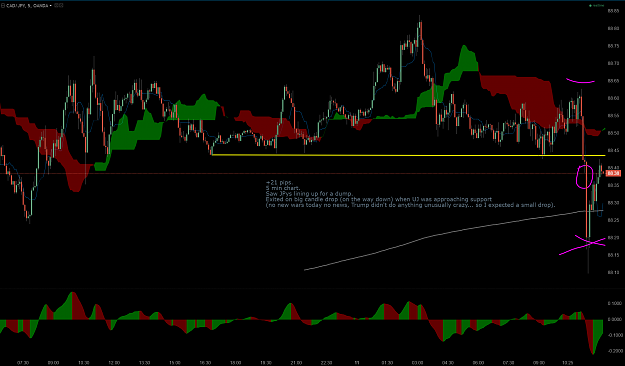Click the -0.1000 oscillator scale label
This screenshot has height=366, width=625.
[615, 335]
